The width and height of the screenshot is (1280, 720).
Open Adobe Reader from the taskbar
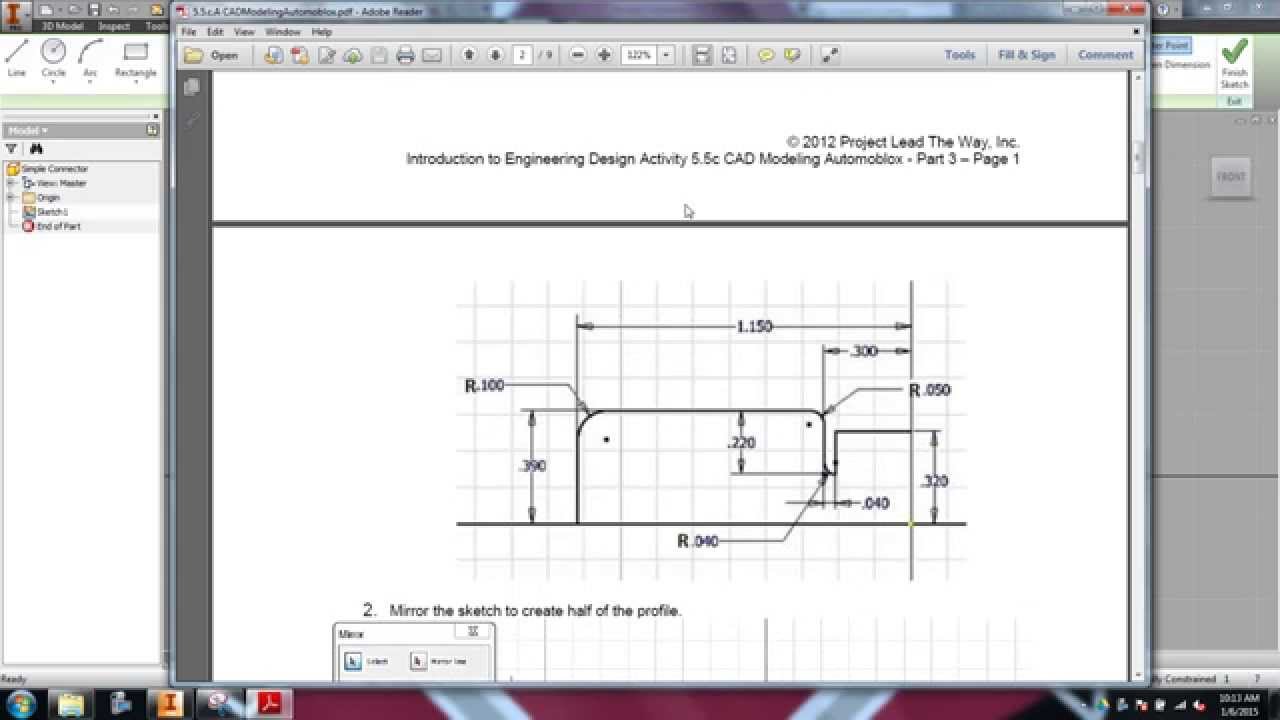pos(268,703)
